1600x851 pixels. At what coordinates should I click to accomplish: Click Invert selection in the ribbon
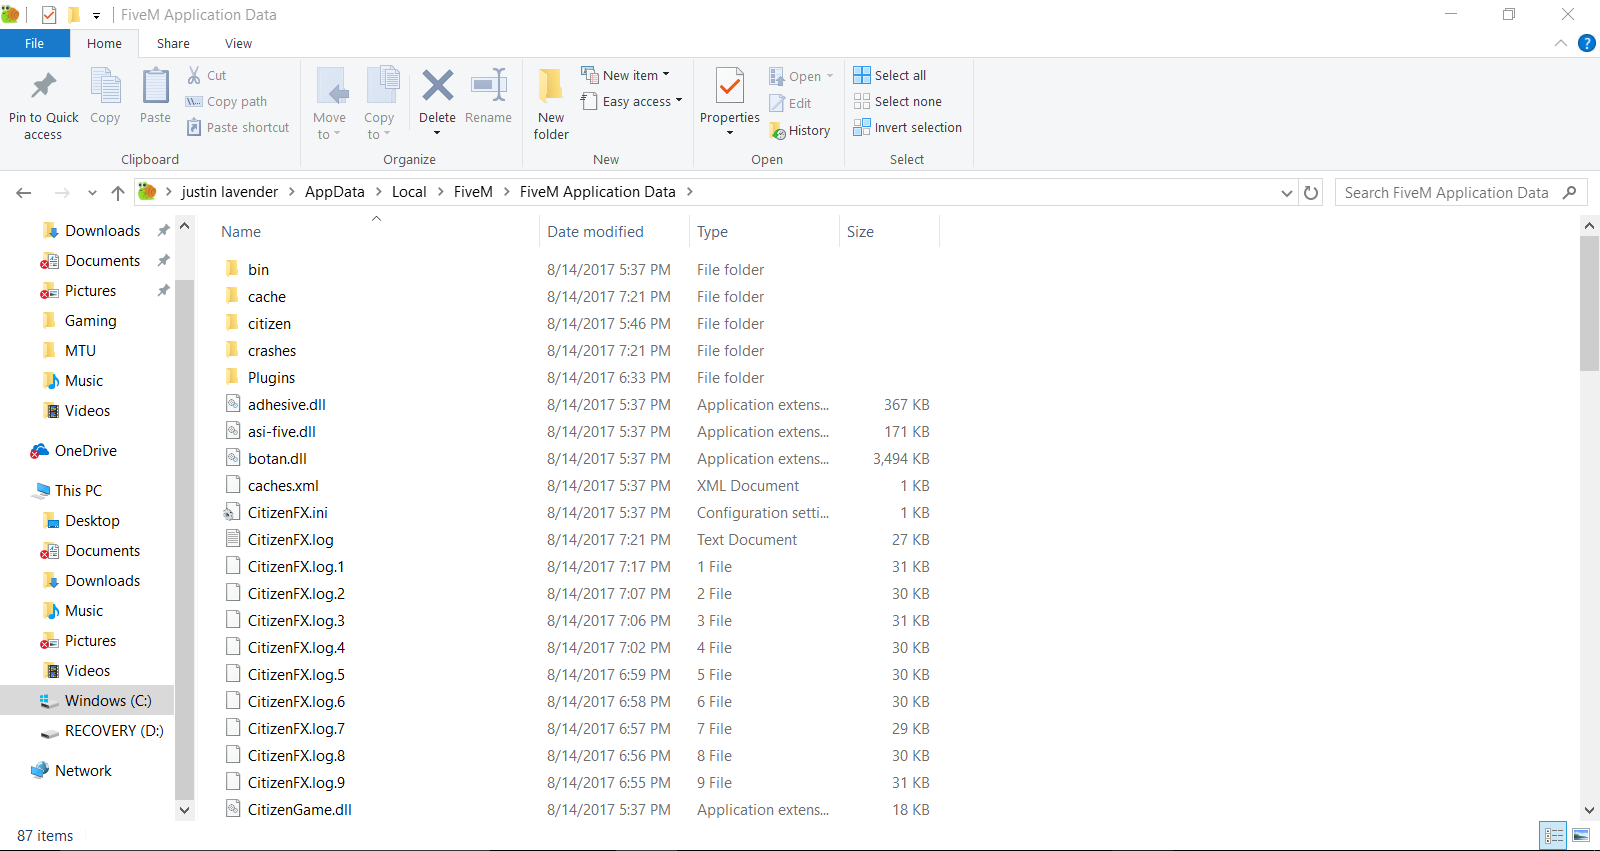[908, 127]
